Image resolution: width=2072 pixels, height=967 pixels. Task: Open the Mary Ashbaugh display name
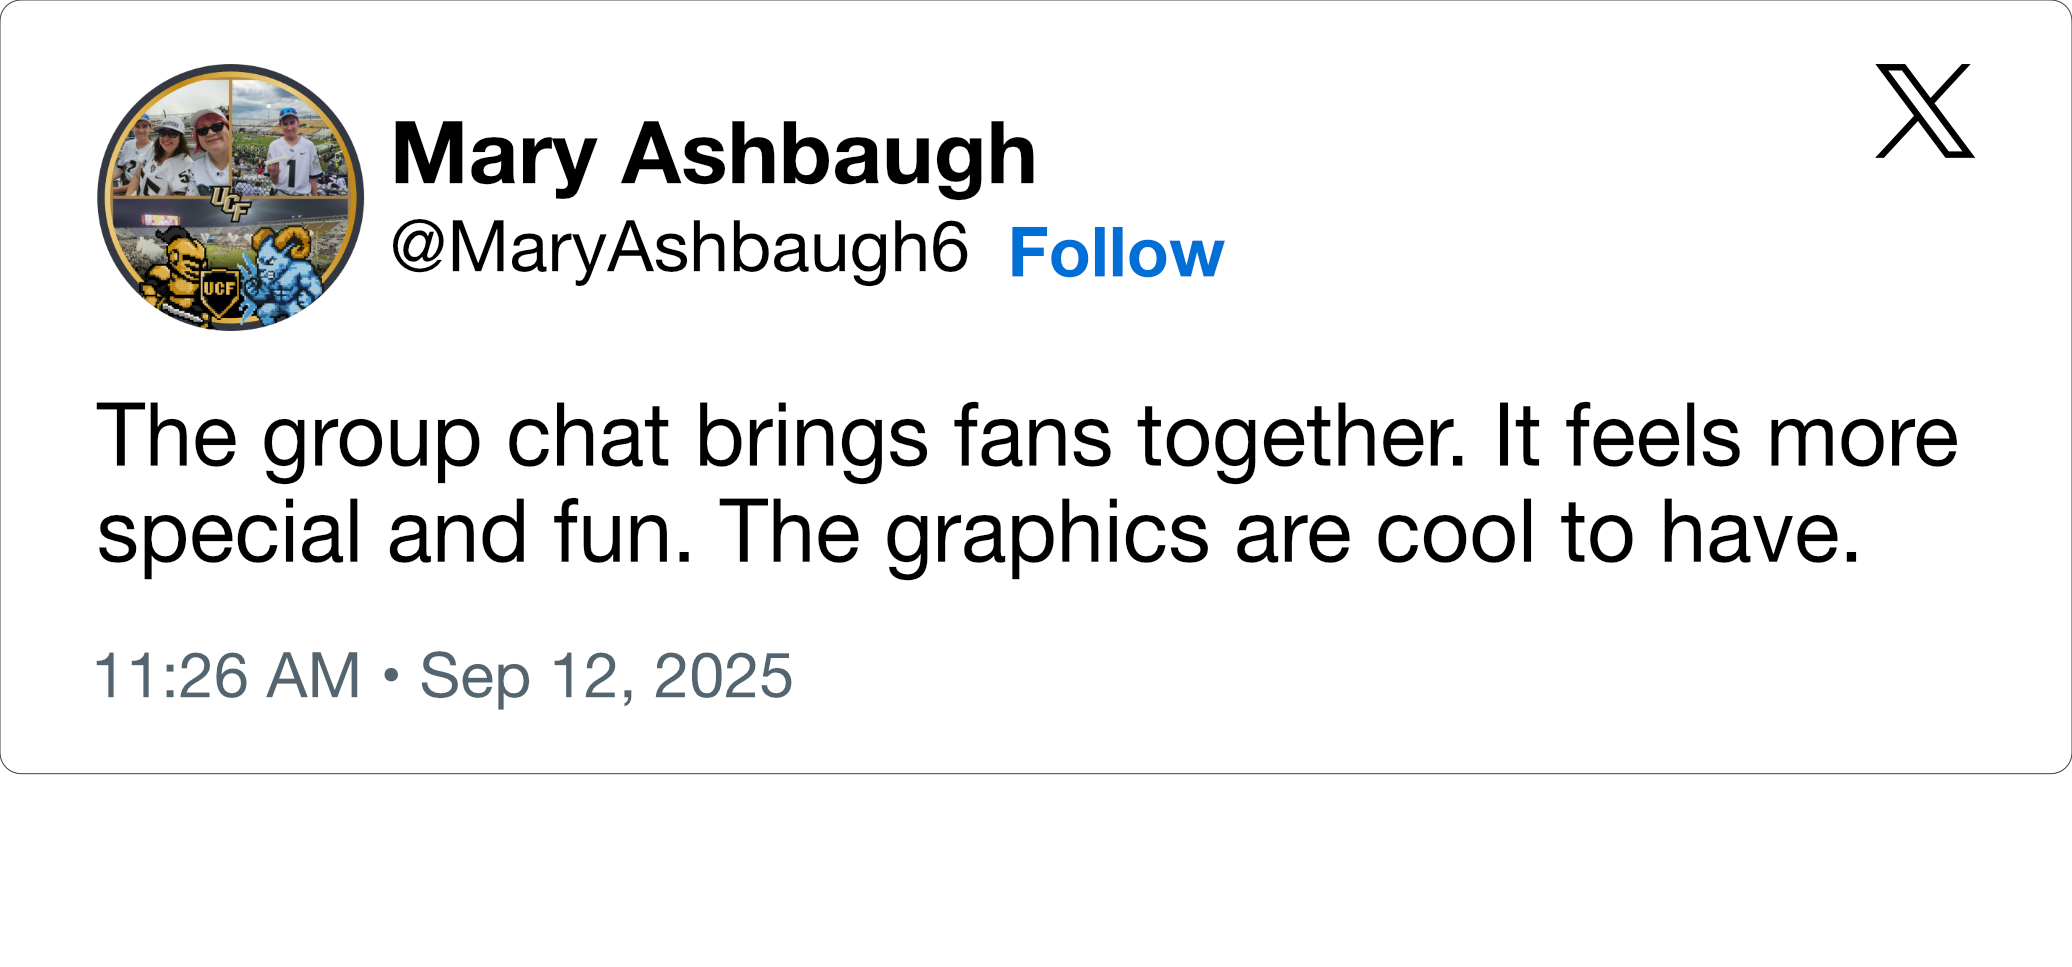(714, 154)
